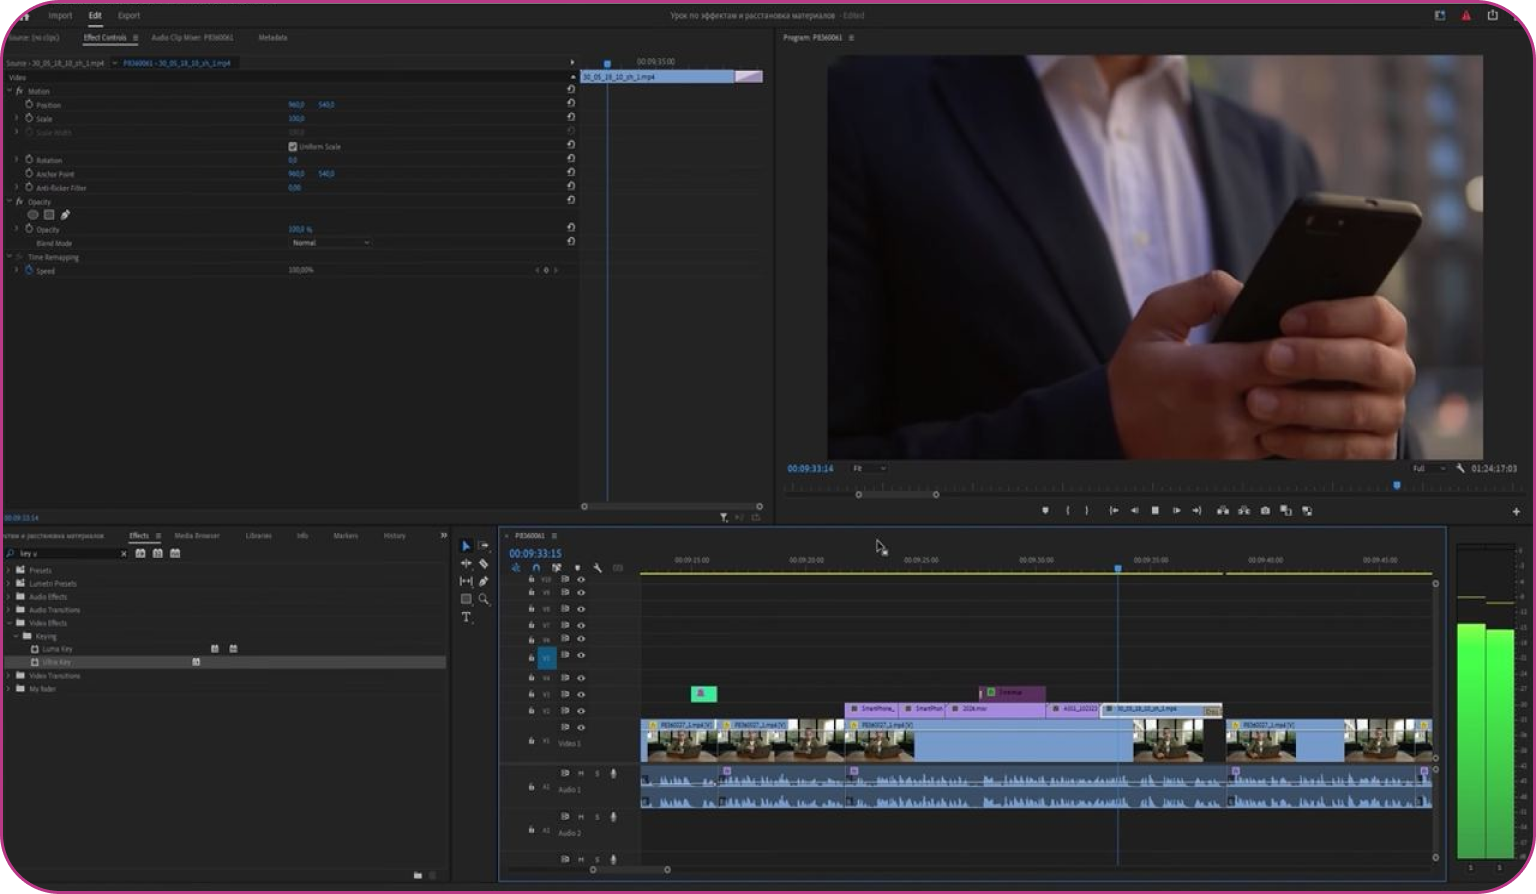
Task: Select the Ultra Key effect
Action: 57,662
